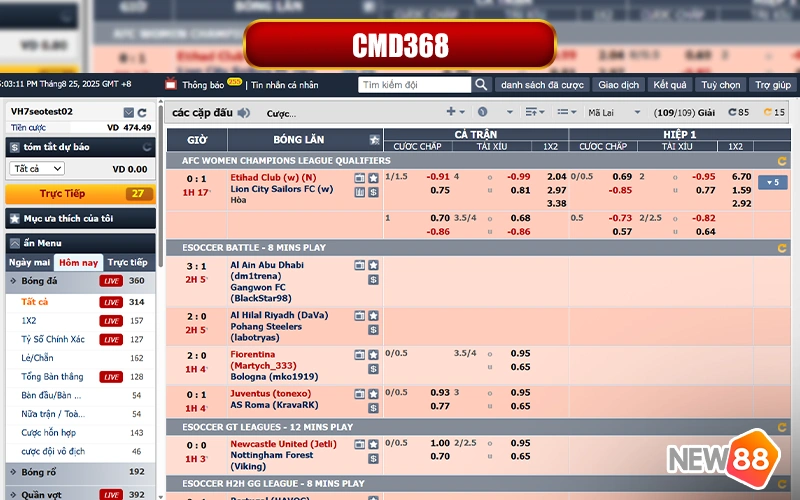The width and height of the screenshot is (800, 500).
Task: Open the Tất cả forecast dropdown
Action: [37, 168]
